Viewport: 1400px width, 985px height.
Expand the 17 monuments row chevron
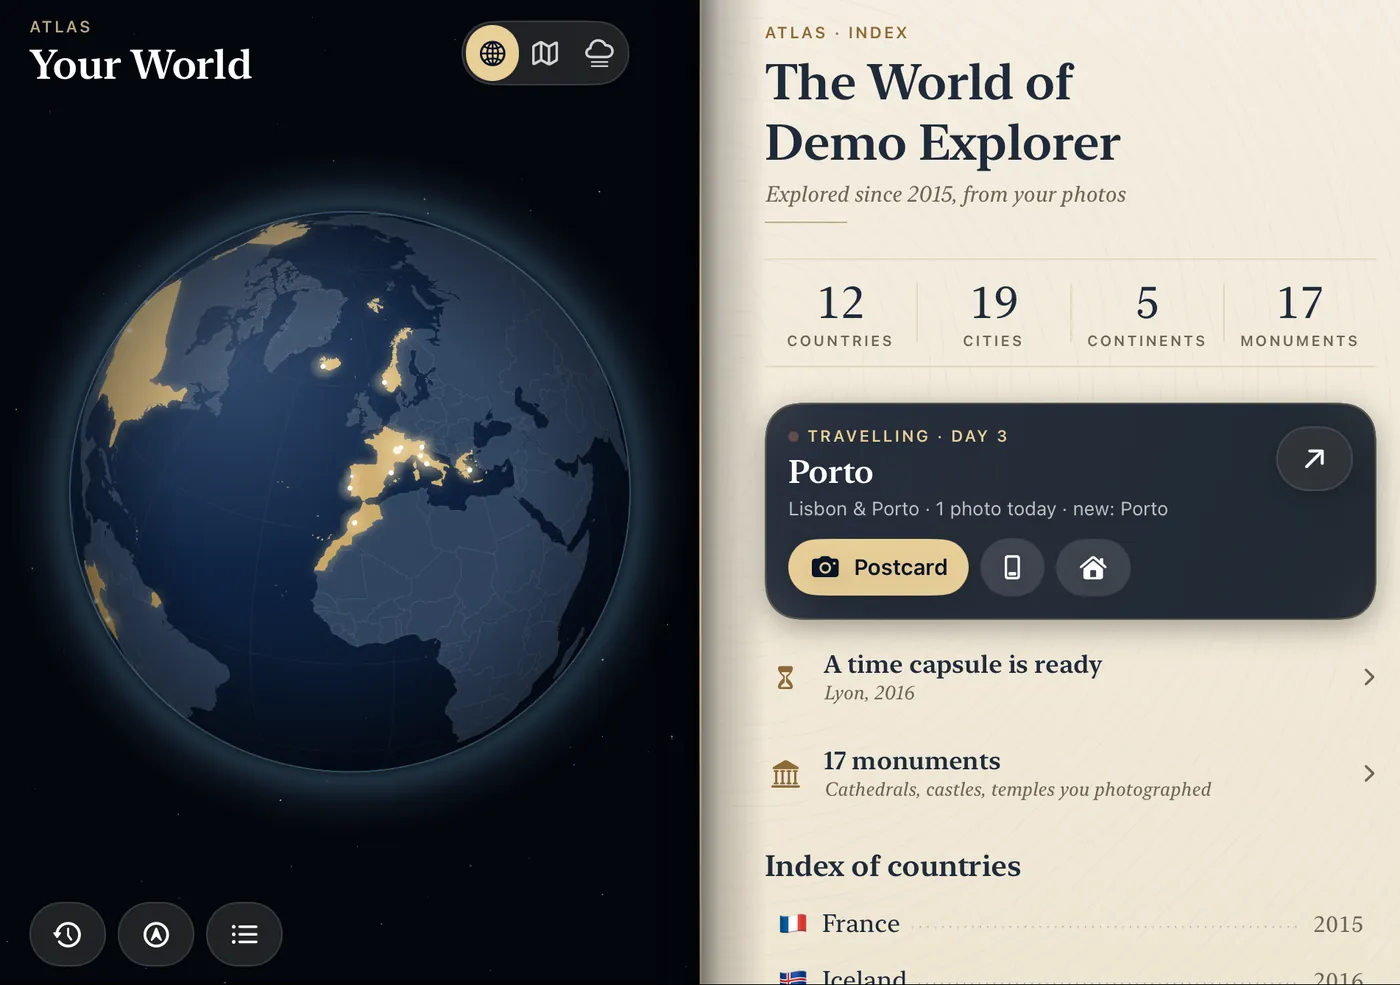[x=1369, y=773]
